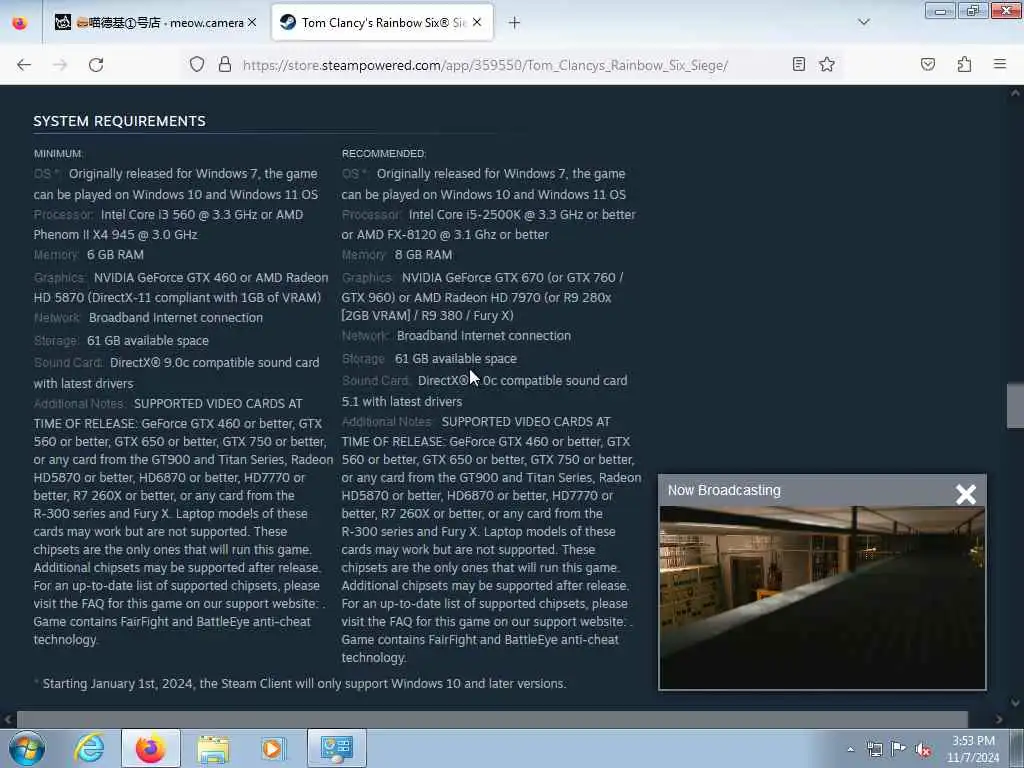Click minimum "61 GB available space" text
Viewport: 1024px width, 768px height.
coord(148,340)
